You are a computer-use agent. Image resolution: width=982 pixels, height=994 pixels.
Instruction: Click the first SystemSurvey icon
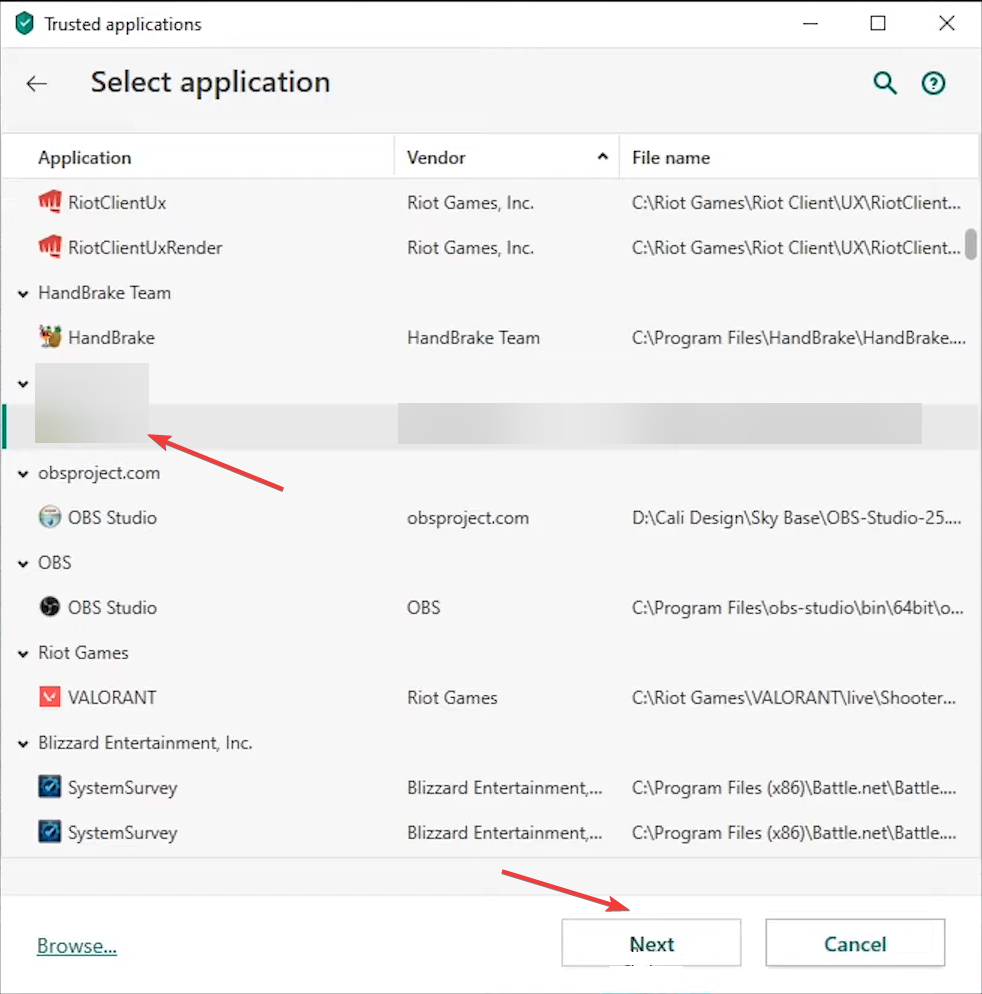click(50, 787)
